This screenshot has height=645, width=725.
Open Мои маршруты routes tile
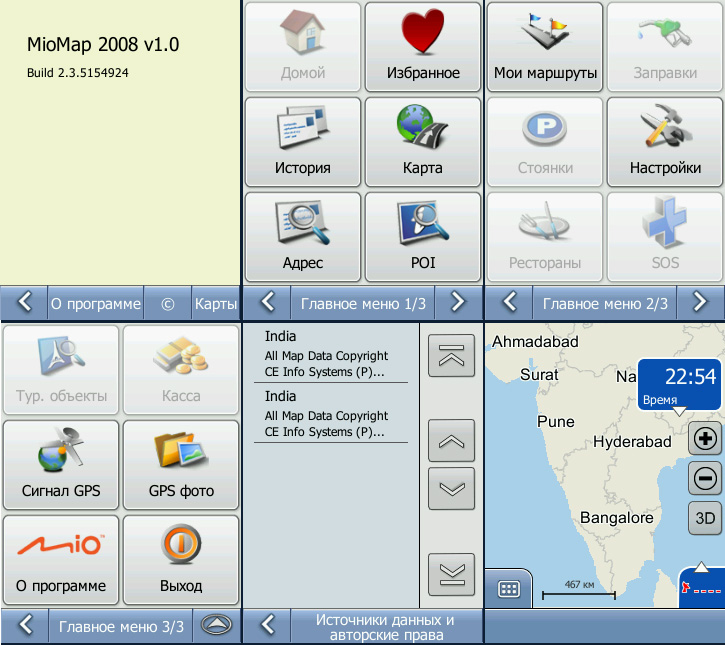click(545, 47)
